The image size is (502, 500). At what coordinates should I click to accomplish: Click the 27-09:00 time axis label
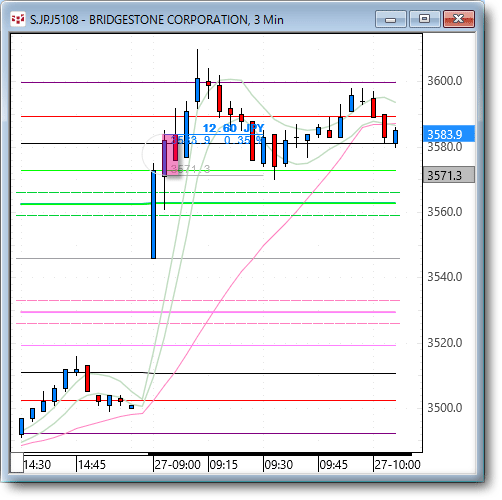(178, 464)
